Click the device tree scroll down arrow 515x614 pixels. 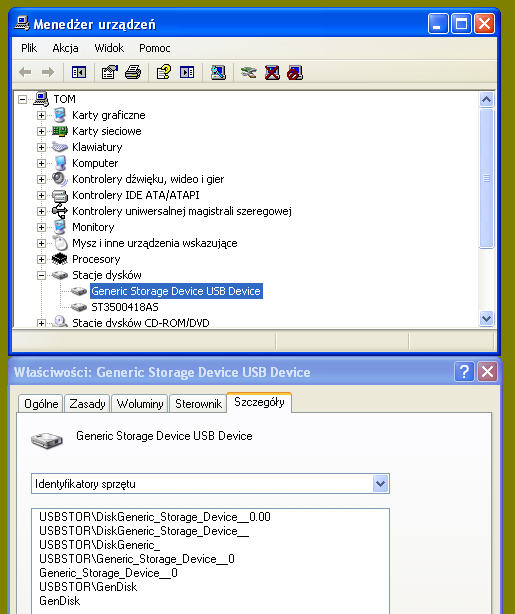pyautogui.click(x=486, y=318)
